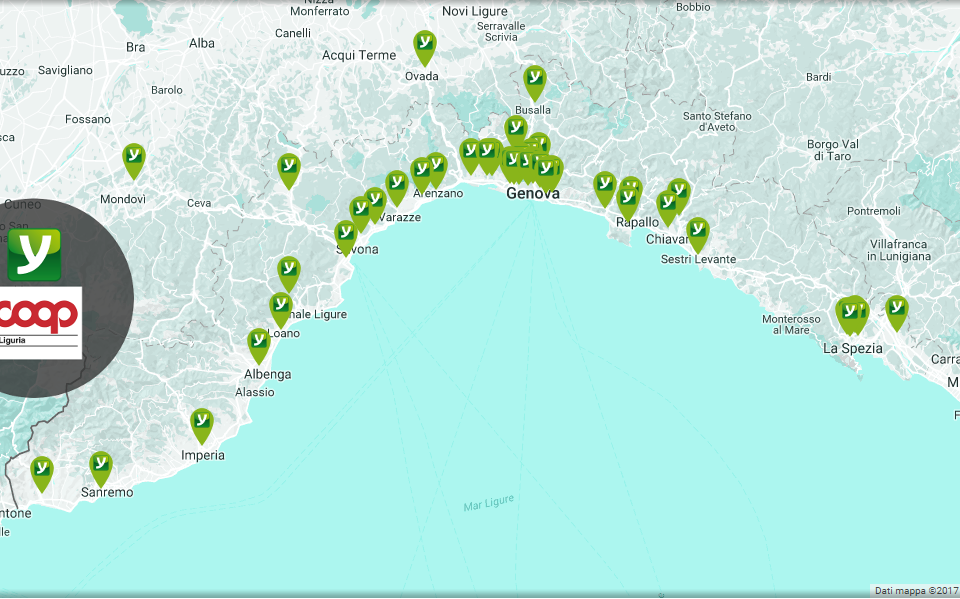Open the pin just above Varazze label
This screenshot has width=960, height=599.
pos(397,185)
